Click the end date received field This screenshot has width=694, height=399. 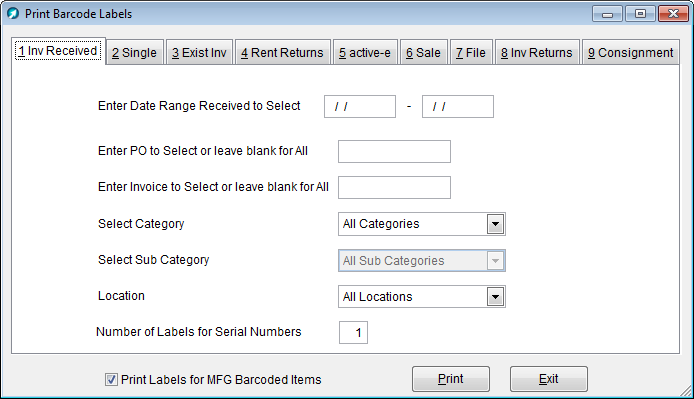click(458, 106)
